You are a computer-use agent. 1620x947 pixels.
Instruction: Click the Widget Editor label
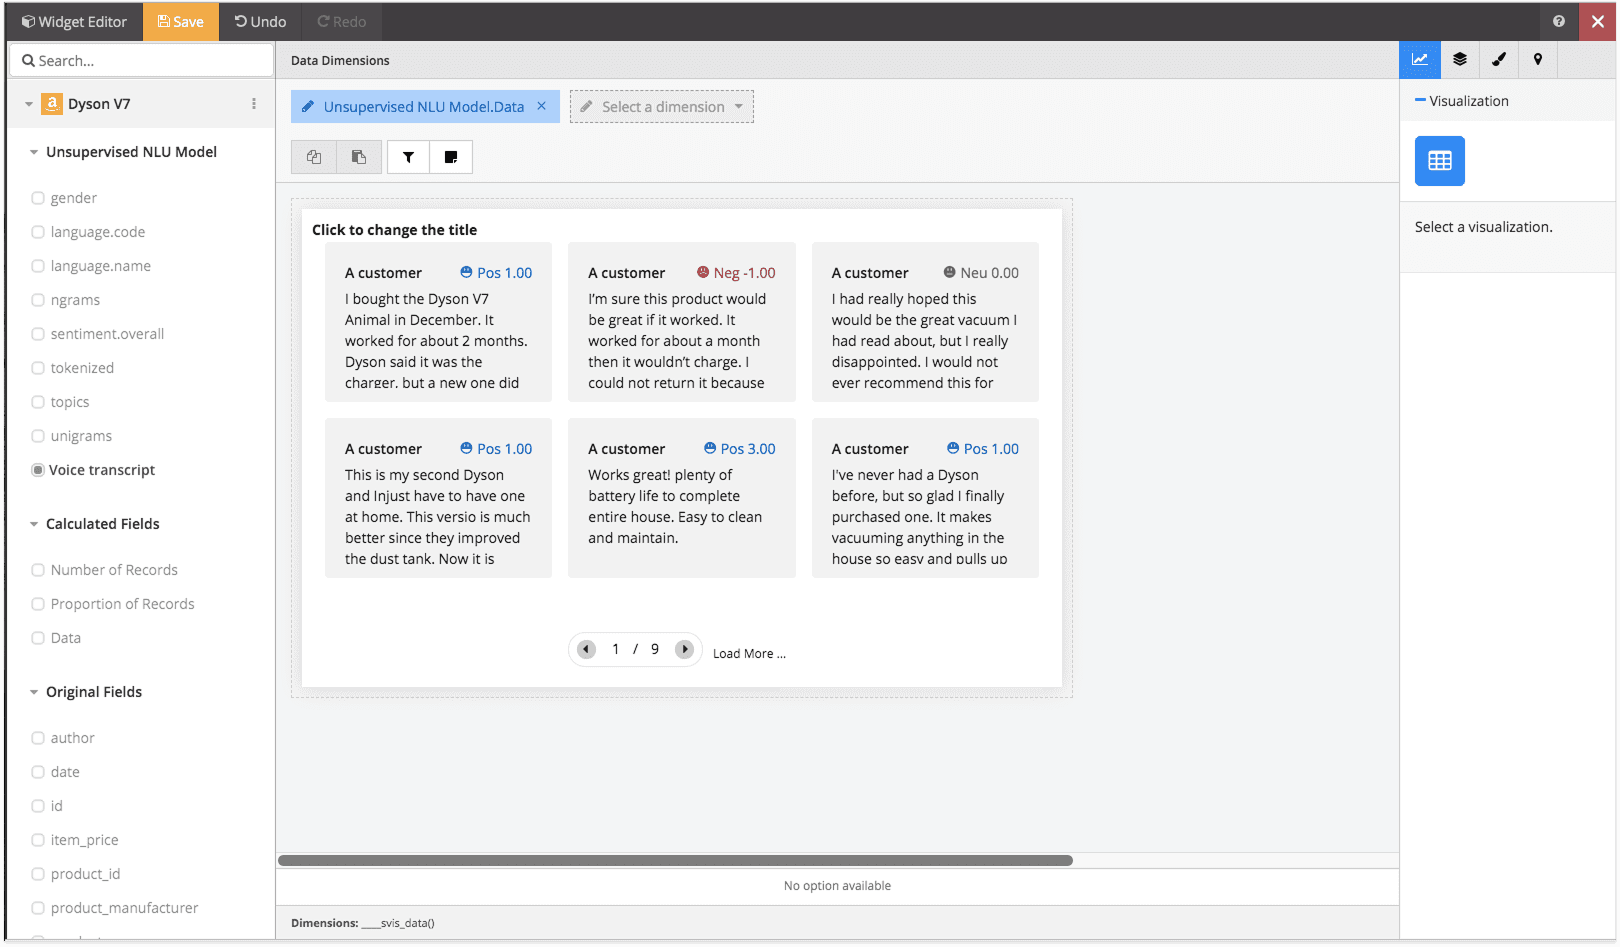(x=74, y=21)
